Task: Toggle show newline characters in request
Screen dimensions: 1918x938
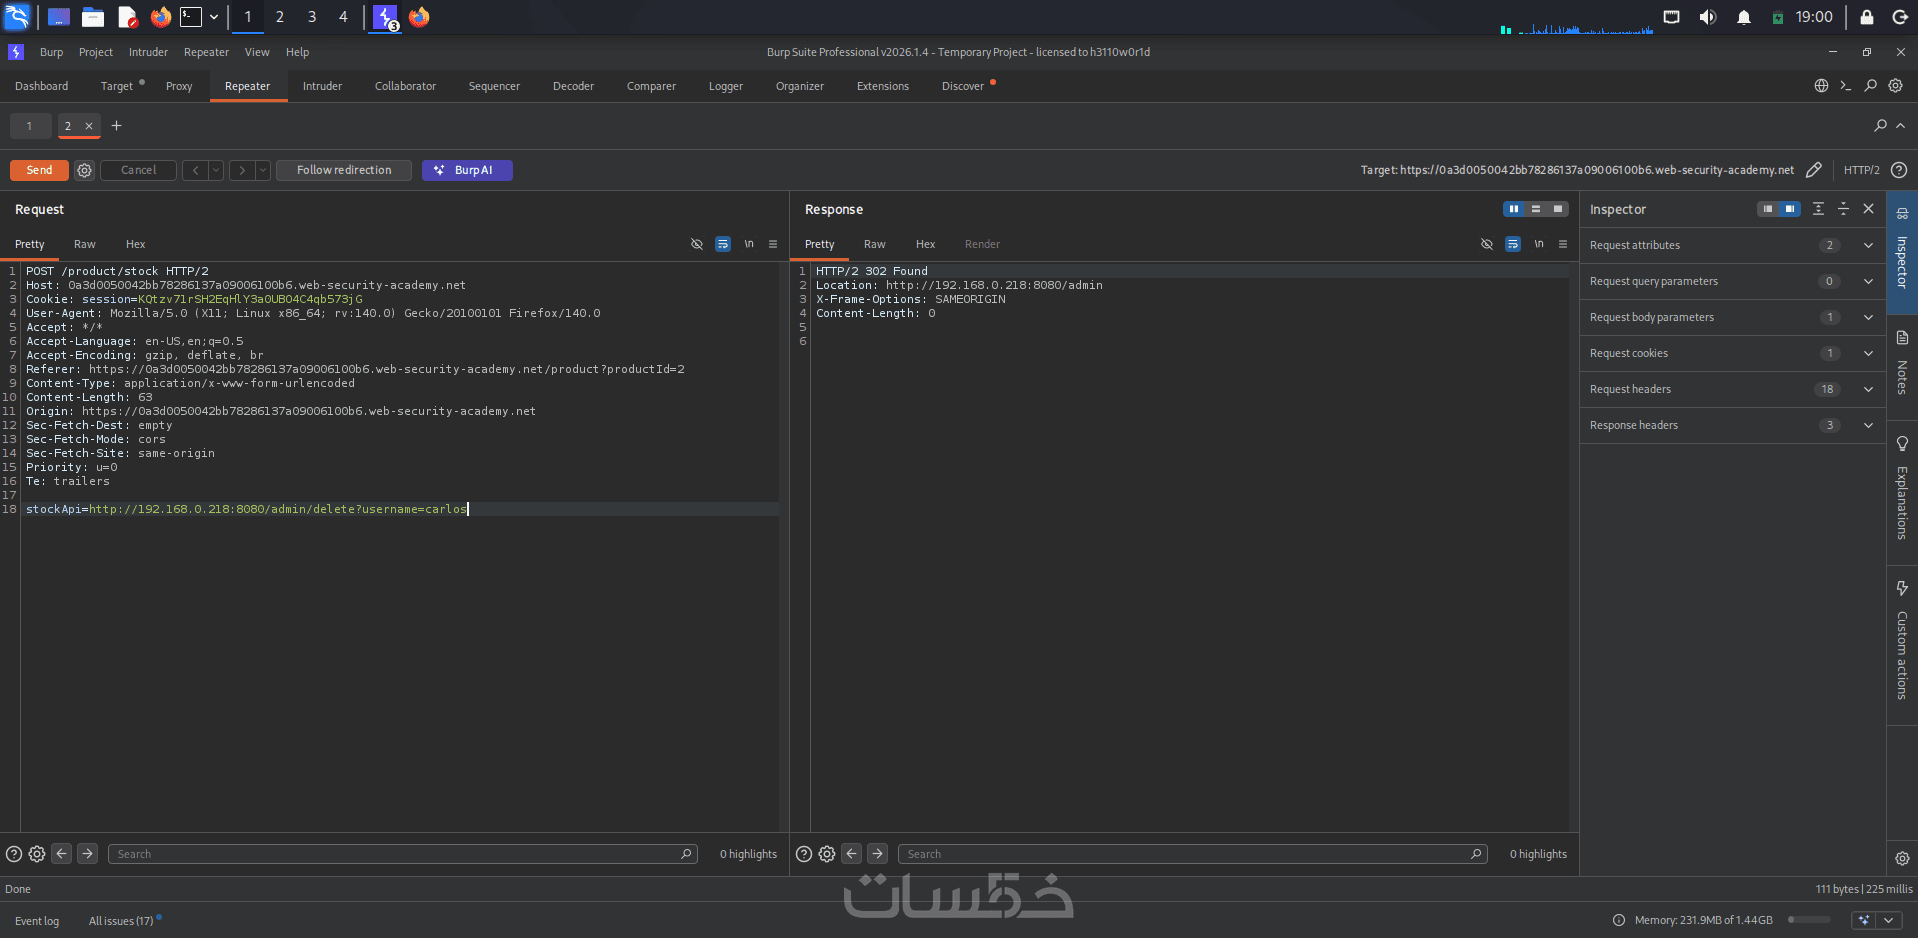Action: click(x=749, y=244)
